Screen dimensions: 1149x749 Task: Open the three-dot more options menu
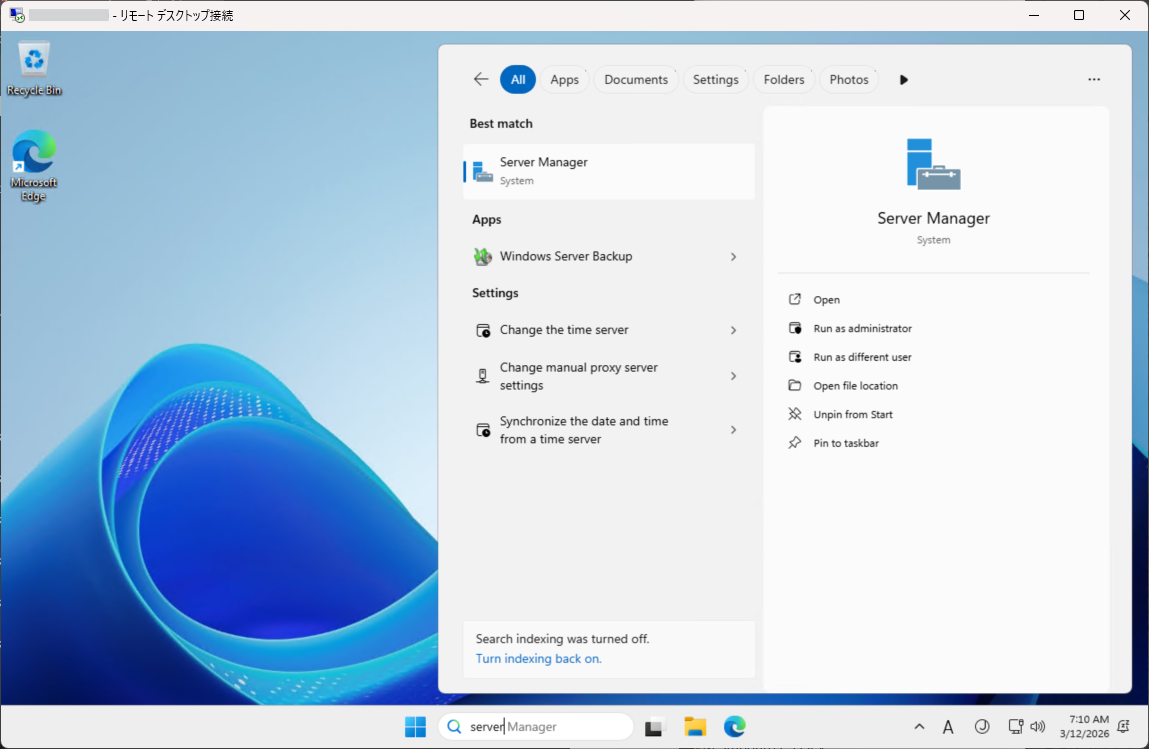[1093, 80]
